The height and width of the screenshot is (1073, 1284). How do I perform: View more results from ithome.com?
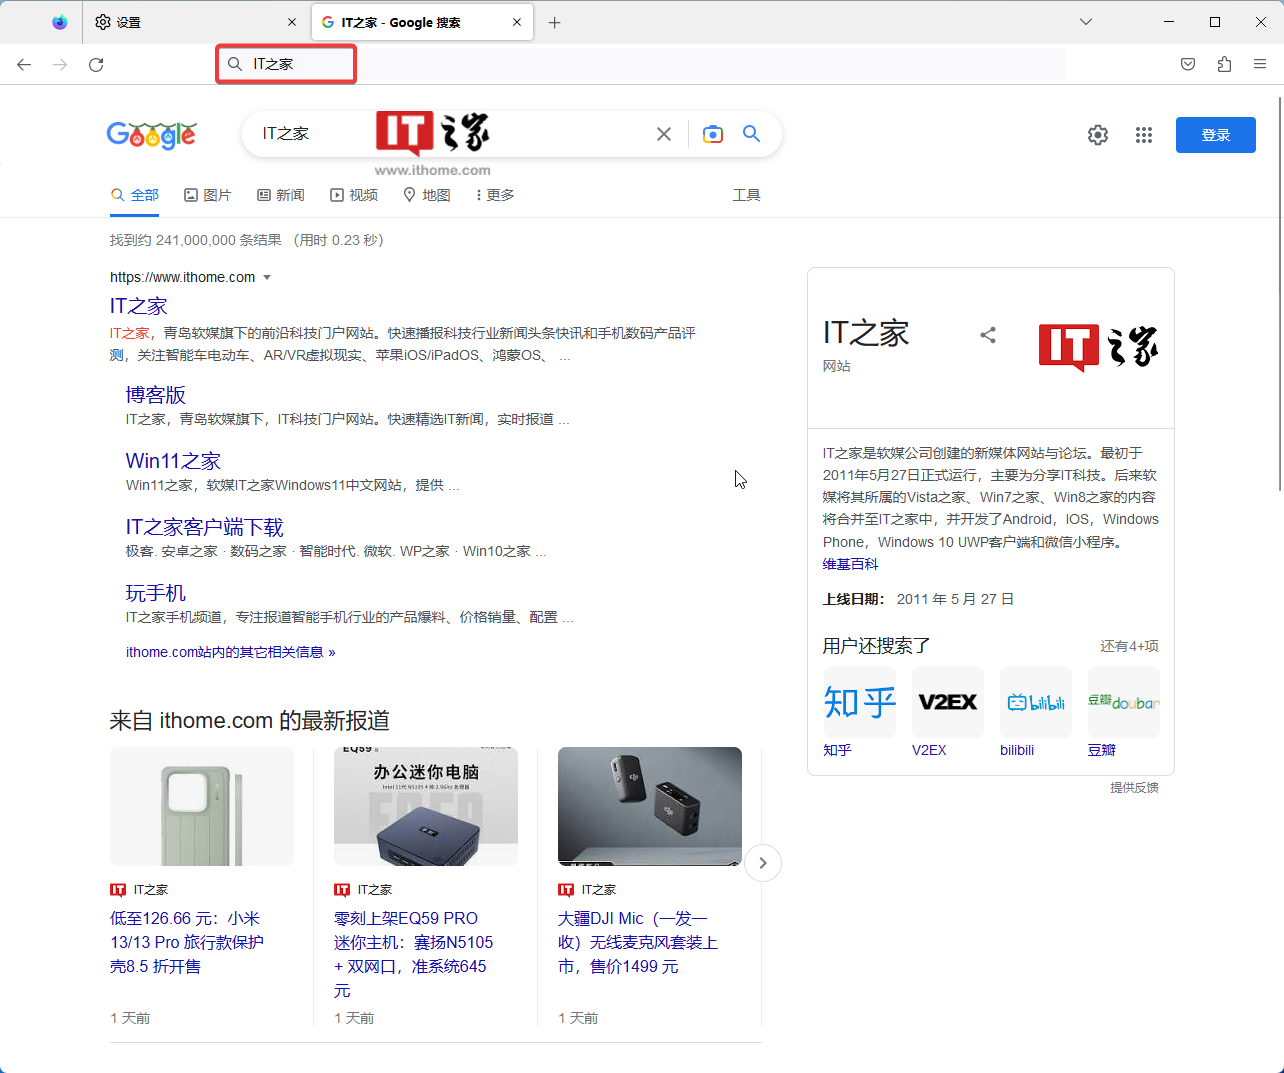click(x=231, y=652)
